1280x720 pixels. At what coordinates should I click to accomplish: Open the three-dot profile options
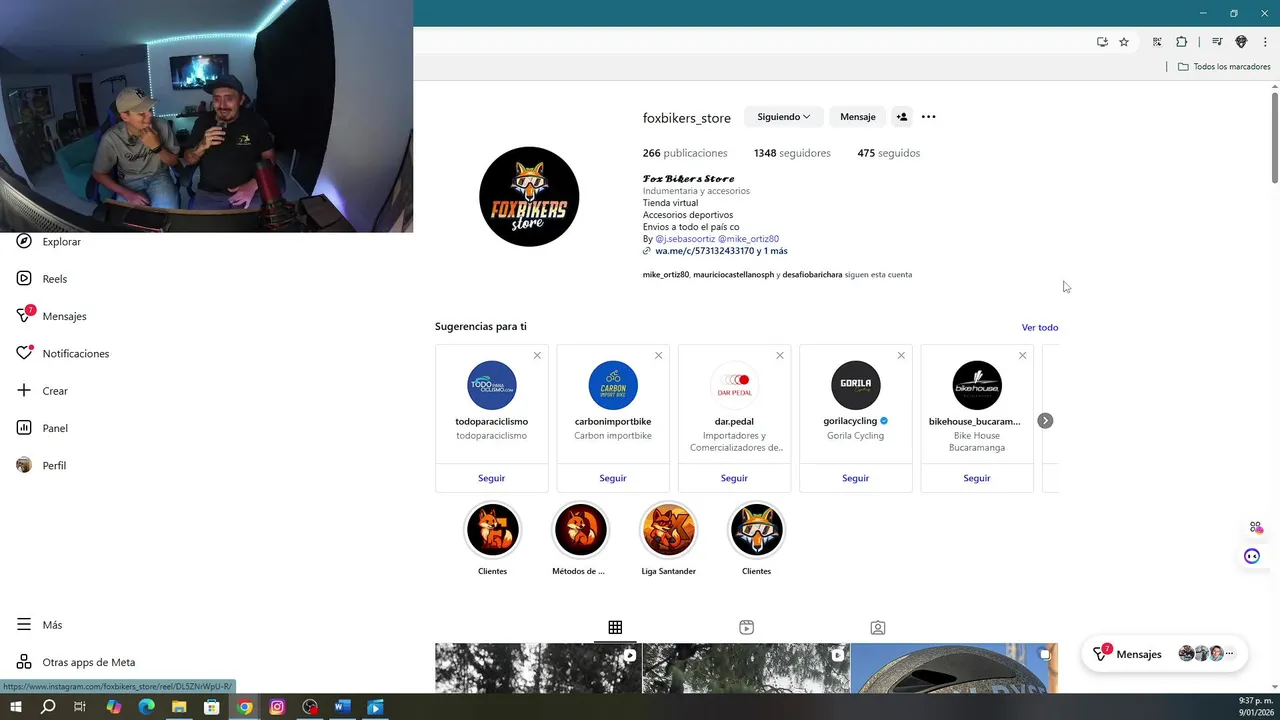pos(928,117)
